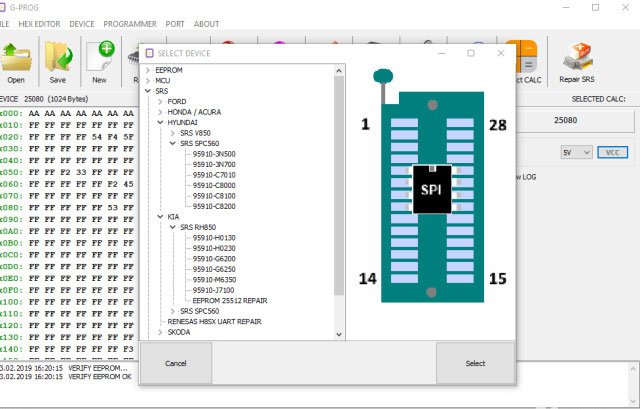Open the 5V voltage dropdown
640x409 pixels.
click(x=576, y=153)
